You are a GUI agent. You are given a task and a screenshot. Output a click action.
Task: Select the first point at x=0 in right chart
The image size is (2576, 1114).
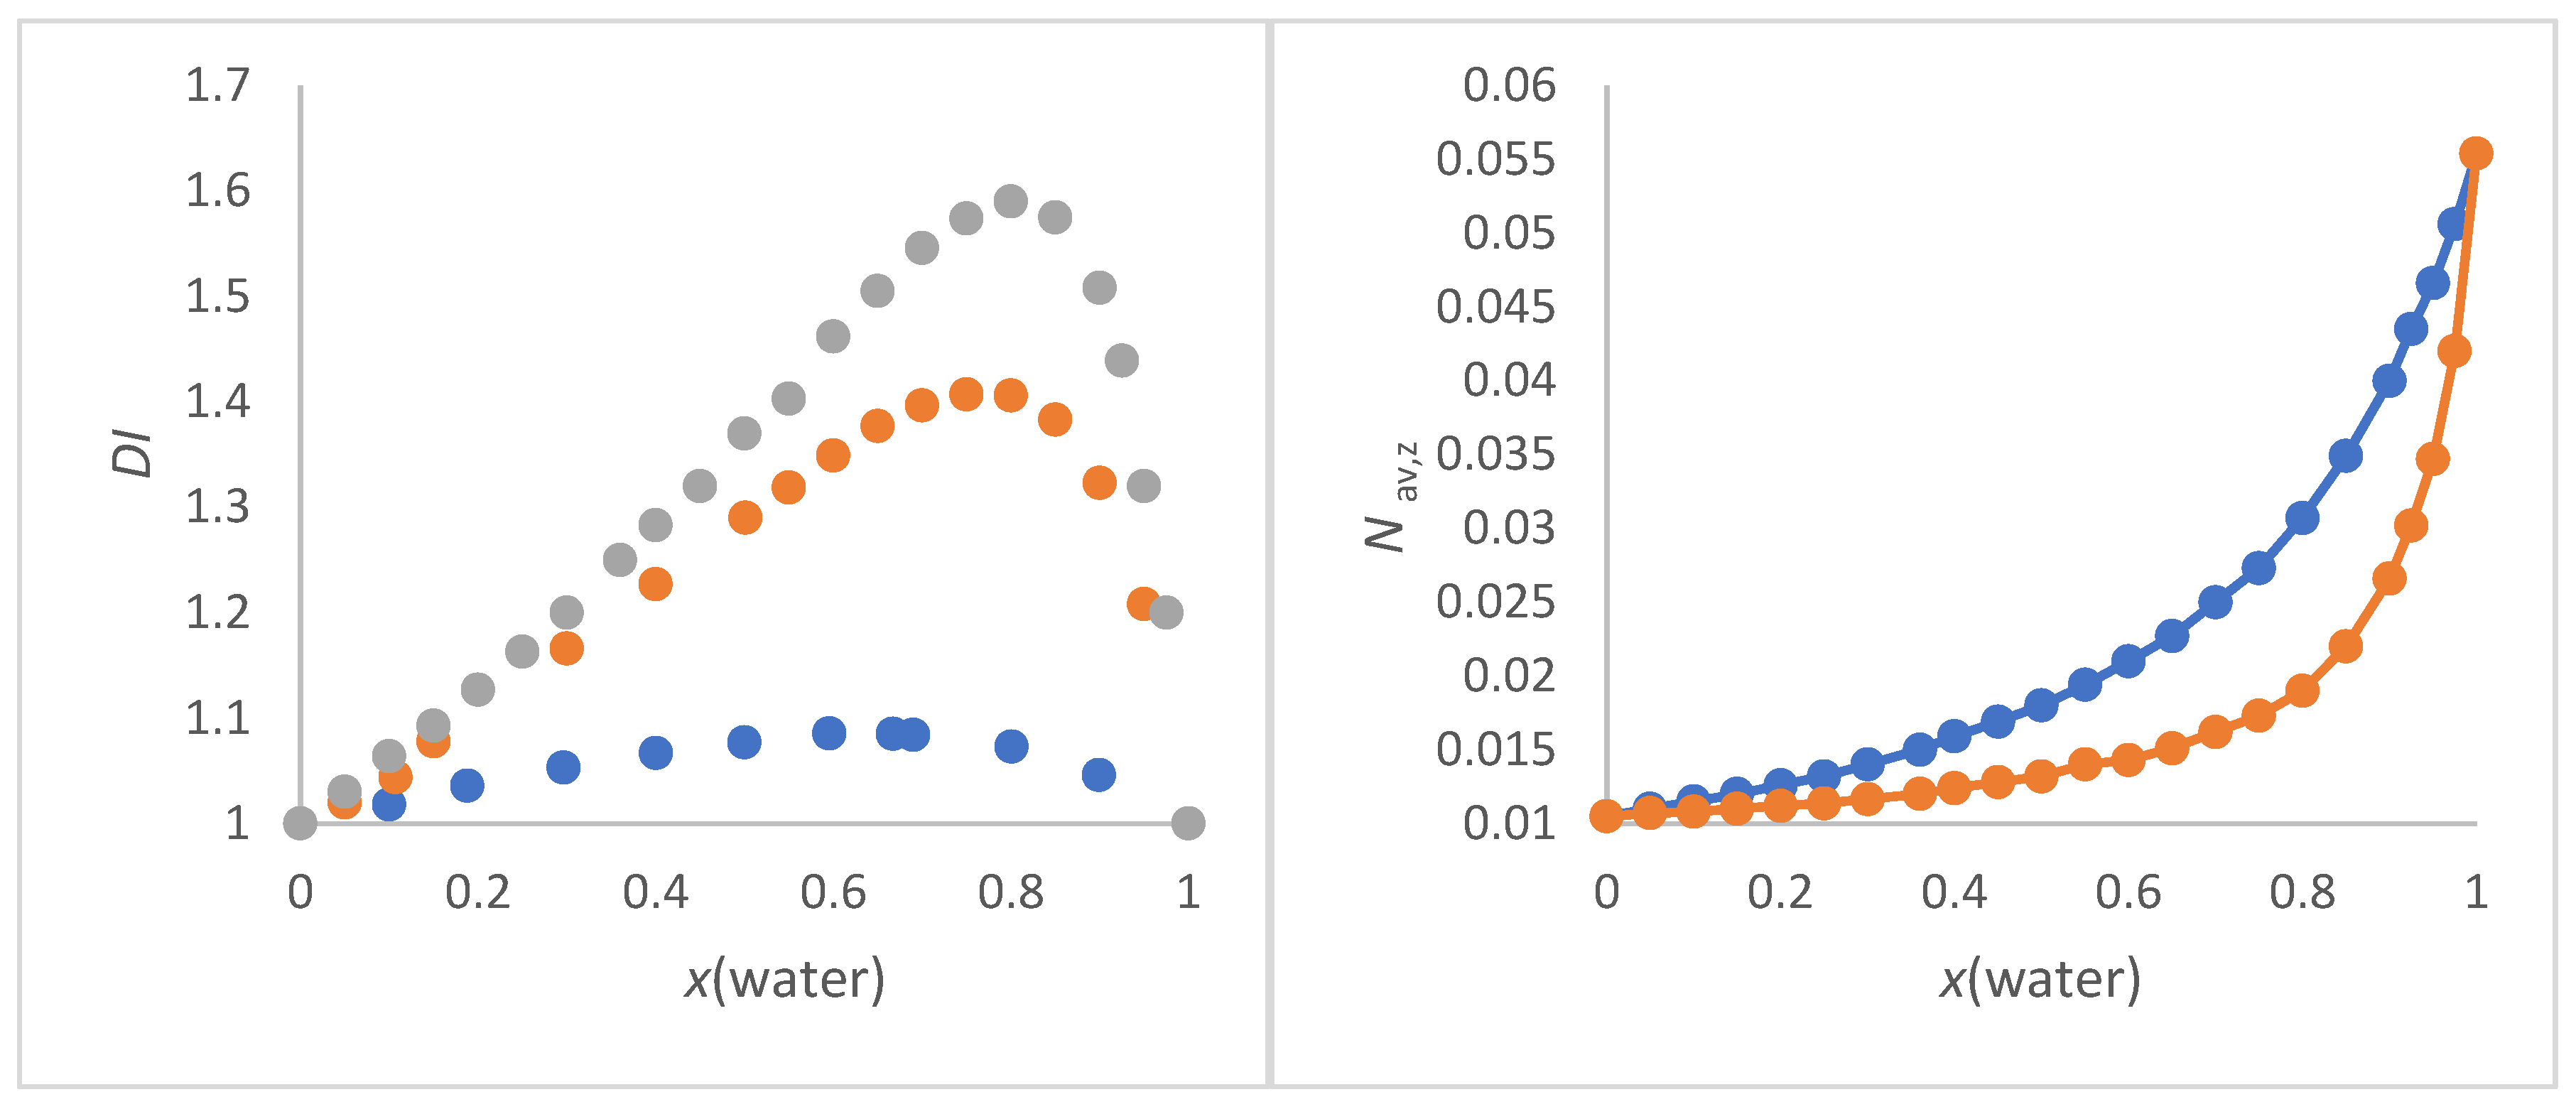(x=1606, y=816)
